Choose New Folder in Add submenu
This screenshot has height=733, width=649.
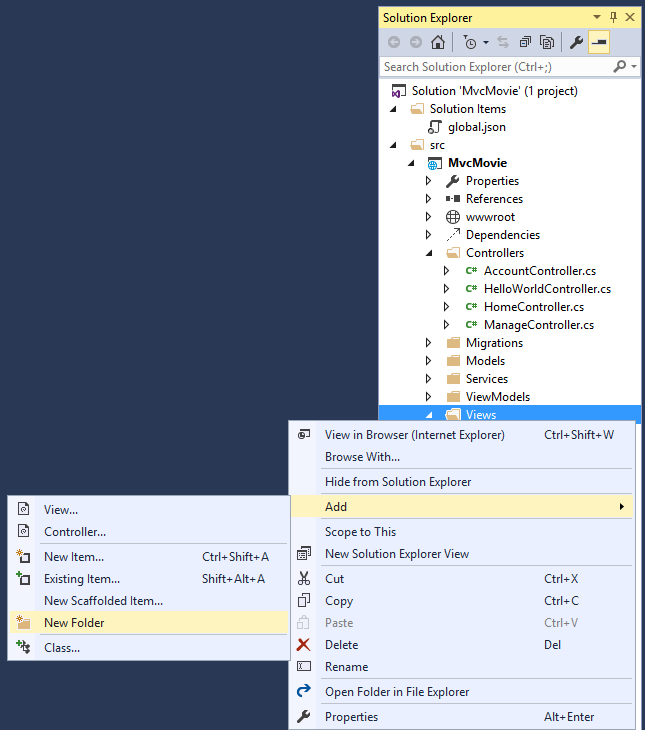click(149, 625)
